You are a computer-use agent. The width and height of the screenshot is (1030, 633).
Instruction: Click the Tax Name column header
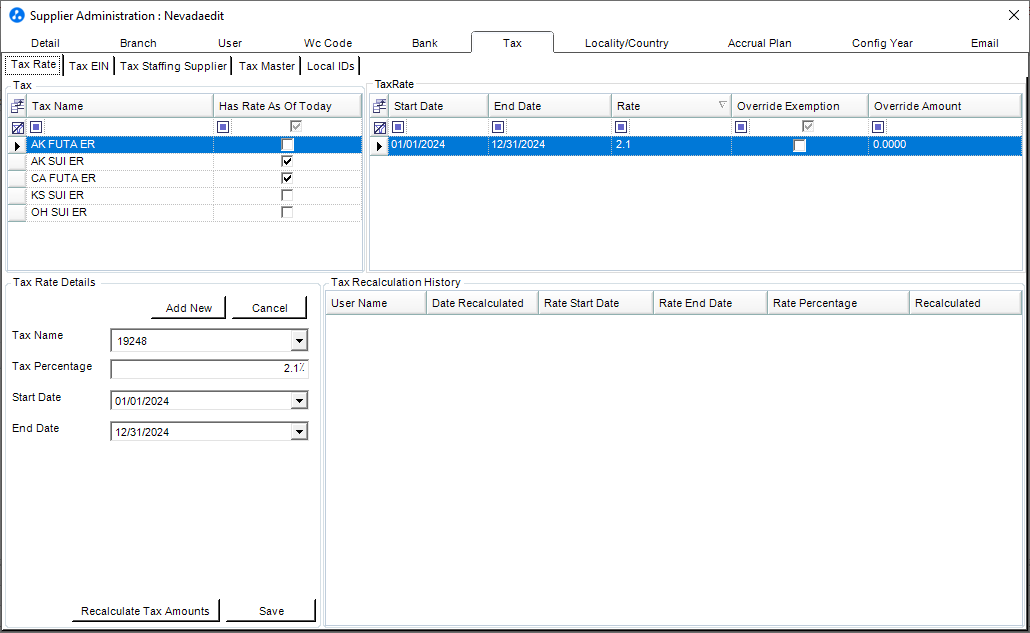(x=120, y=106)
